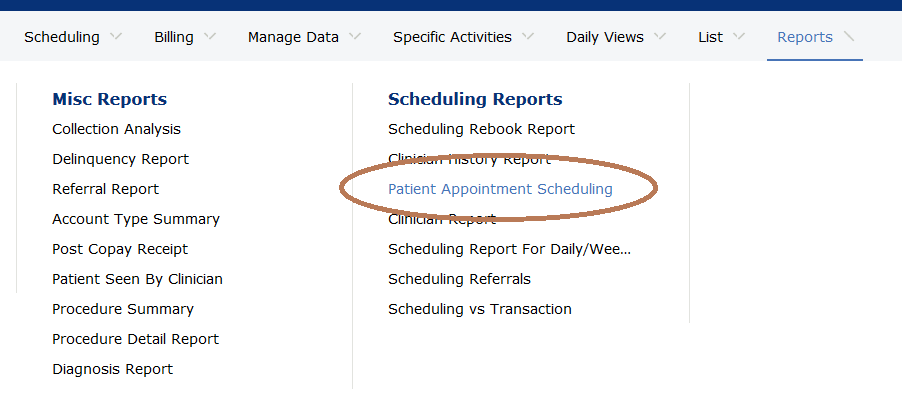
Task: Open the List menu
Action: coord(711,37)
